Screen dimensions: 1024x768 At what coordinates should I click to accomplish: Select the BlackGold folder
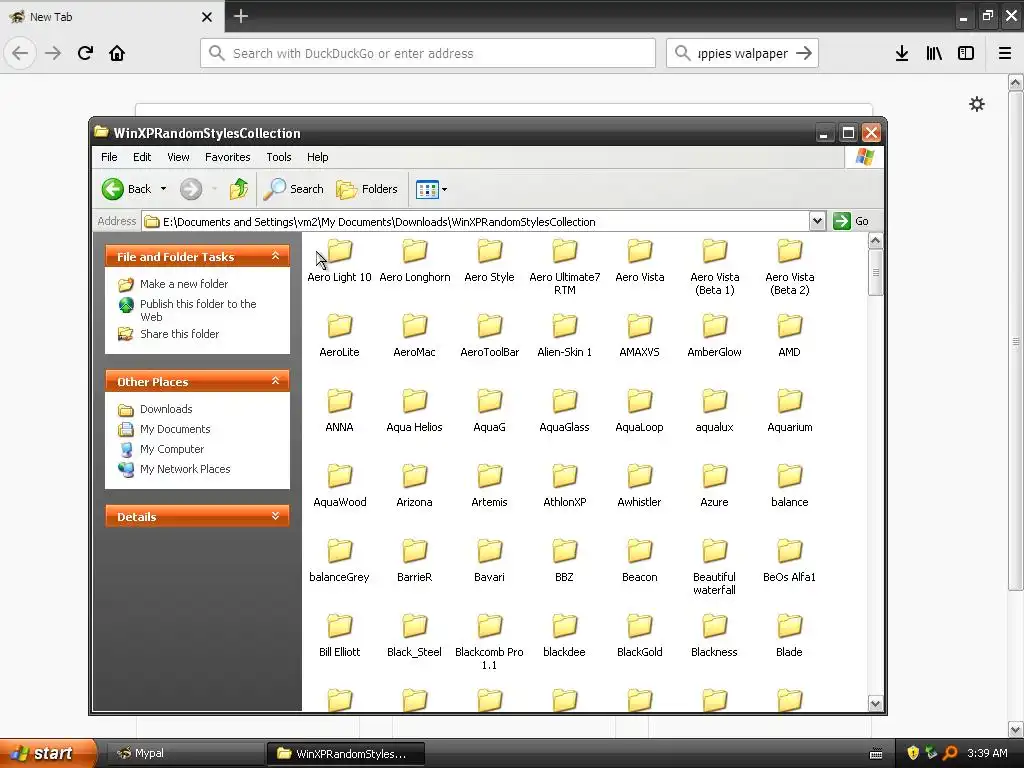pyautogui.click(x=640, y=635)
